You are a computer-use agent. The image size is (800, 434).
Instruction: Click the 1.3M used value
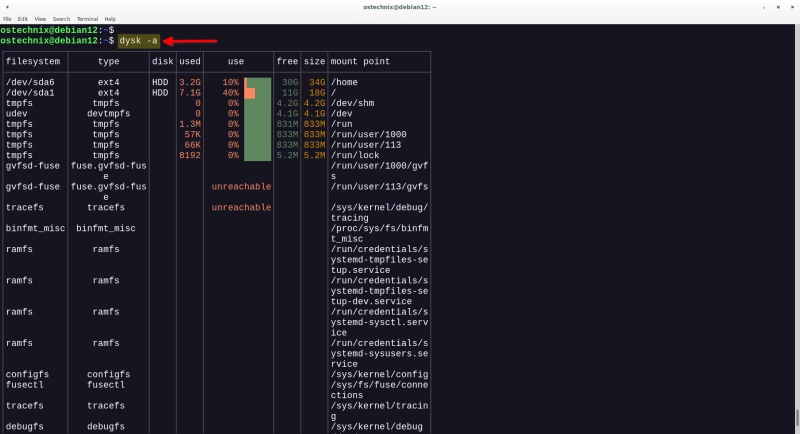pos(190,124)
